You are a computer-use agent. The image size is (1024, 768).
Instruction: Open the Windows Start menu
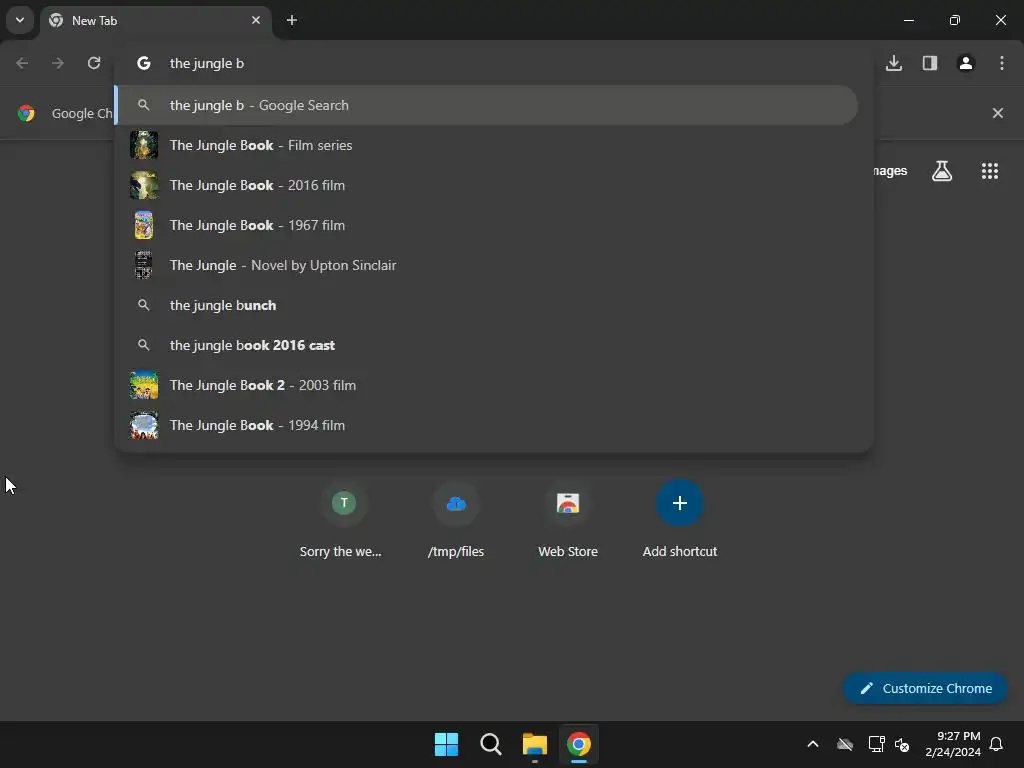click(447, 744)
